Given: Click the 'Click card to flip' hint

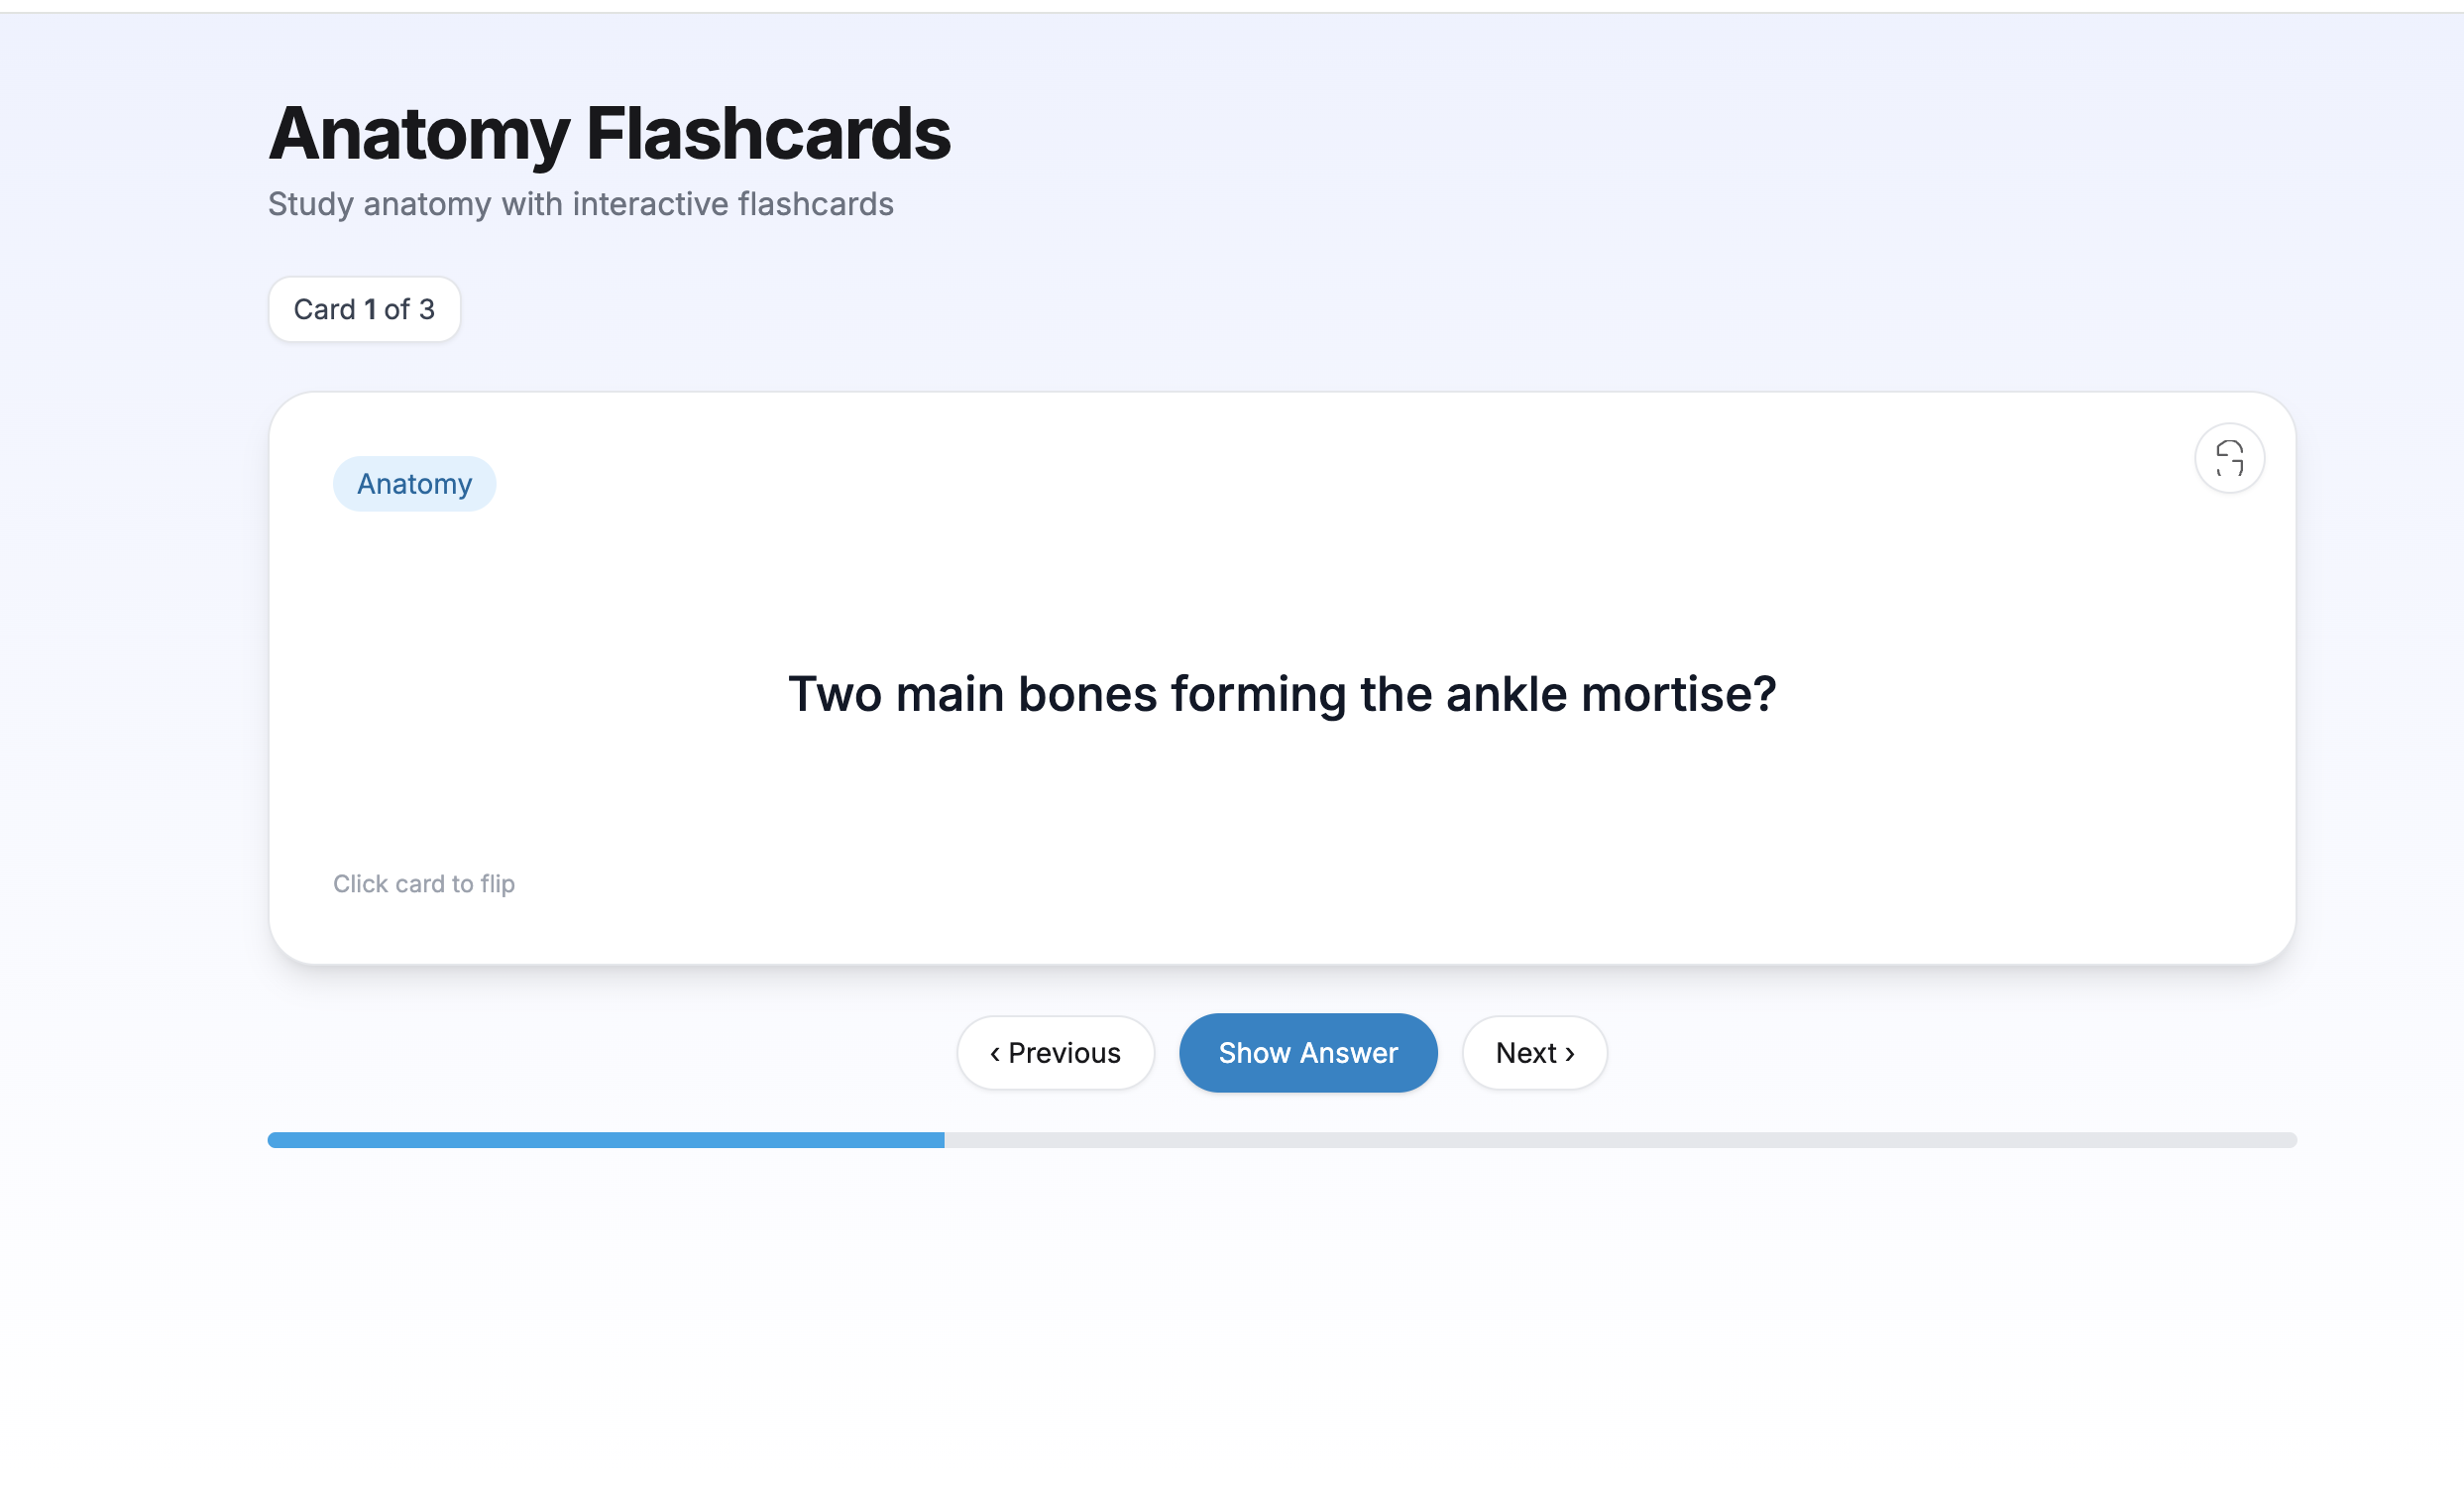Looking at the screenshot, I should point(424,884).
